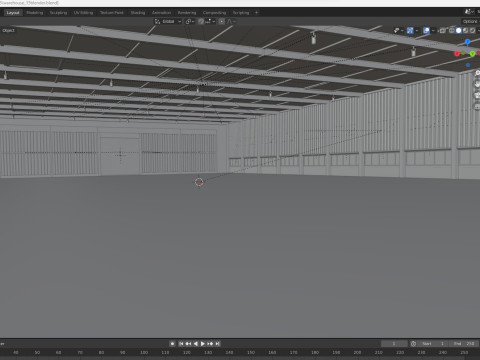This screenshot has height=360, width=480.
Task: Switch to the Animation workspace tab
Action: [x=161, y=13]
